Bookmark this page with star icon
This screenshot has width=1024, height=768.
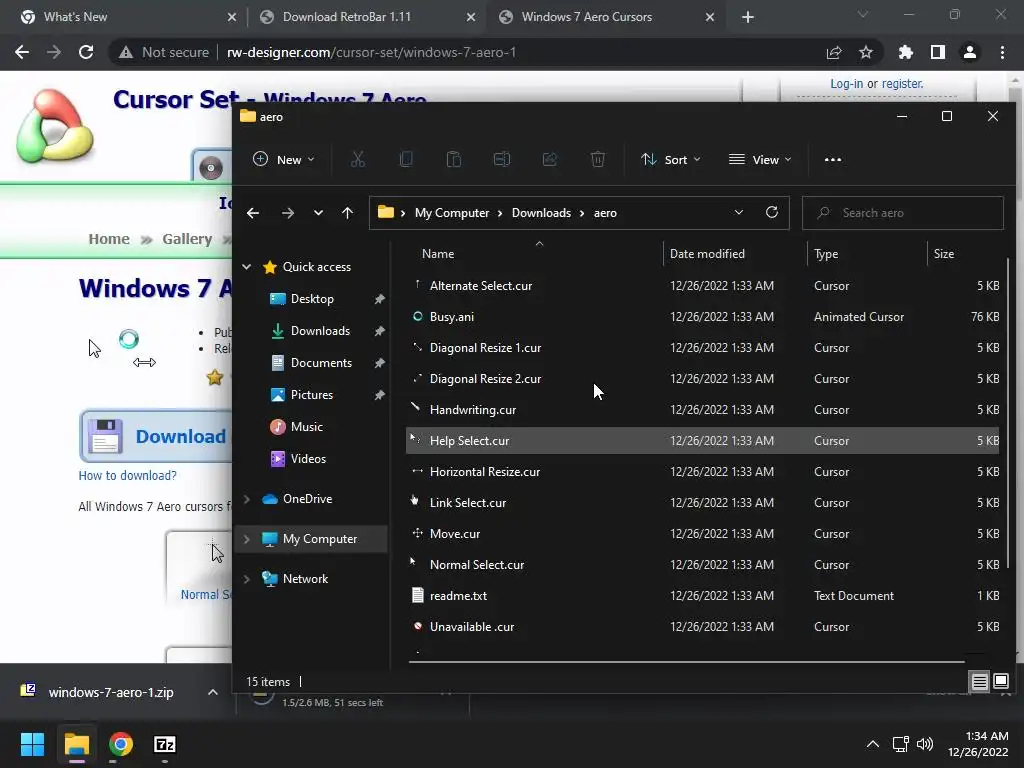pos(866,52)
